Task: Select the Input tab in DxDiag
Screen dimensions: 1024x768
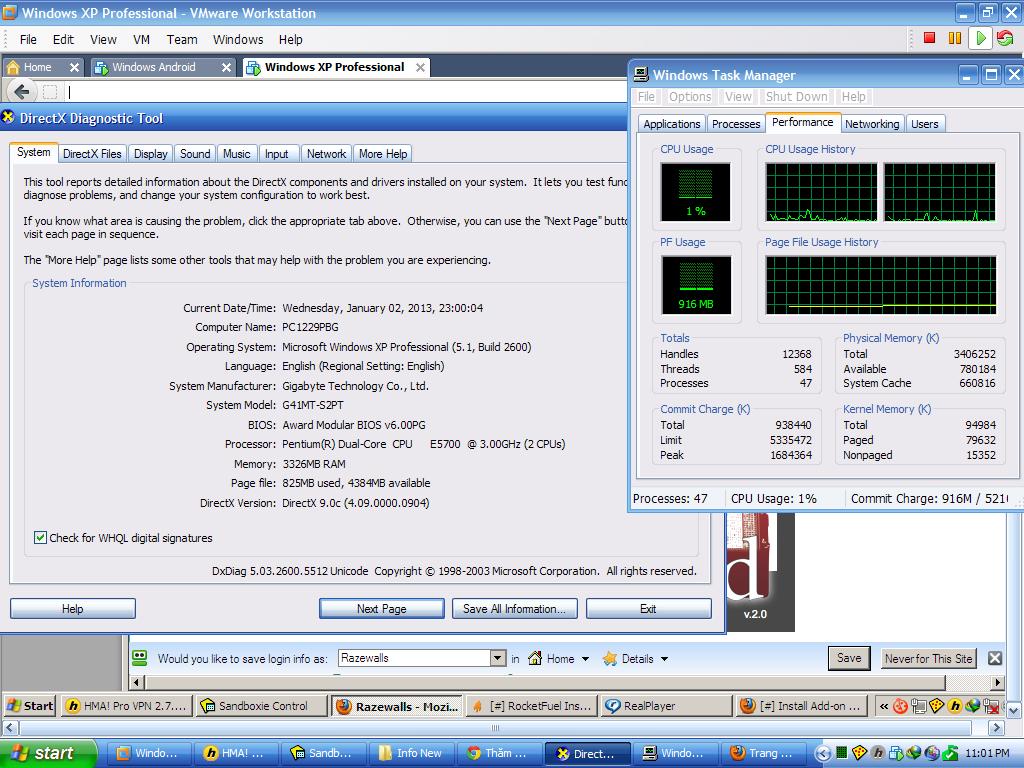Action: point(276,153)
